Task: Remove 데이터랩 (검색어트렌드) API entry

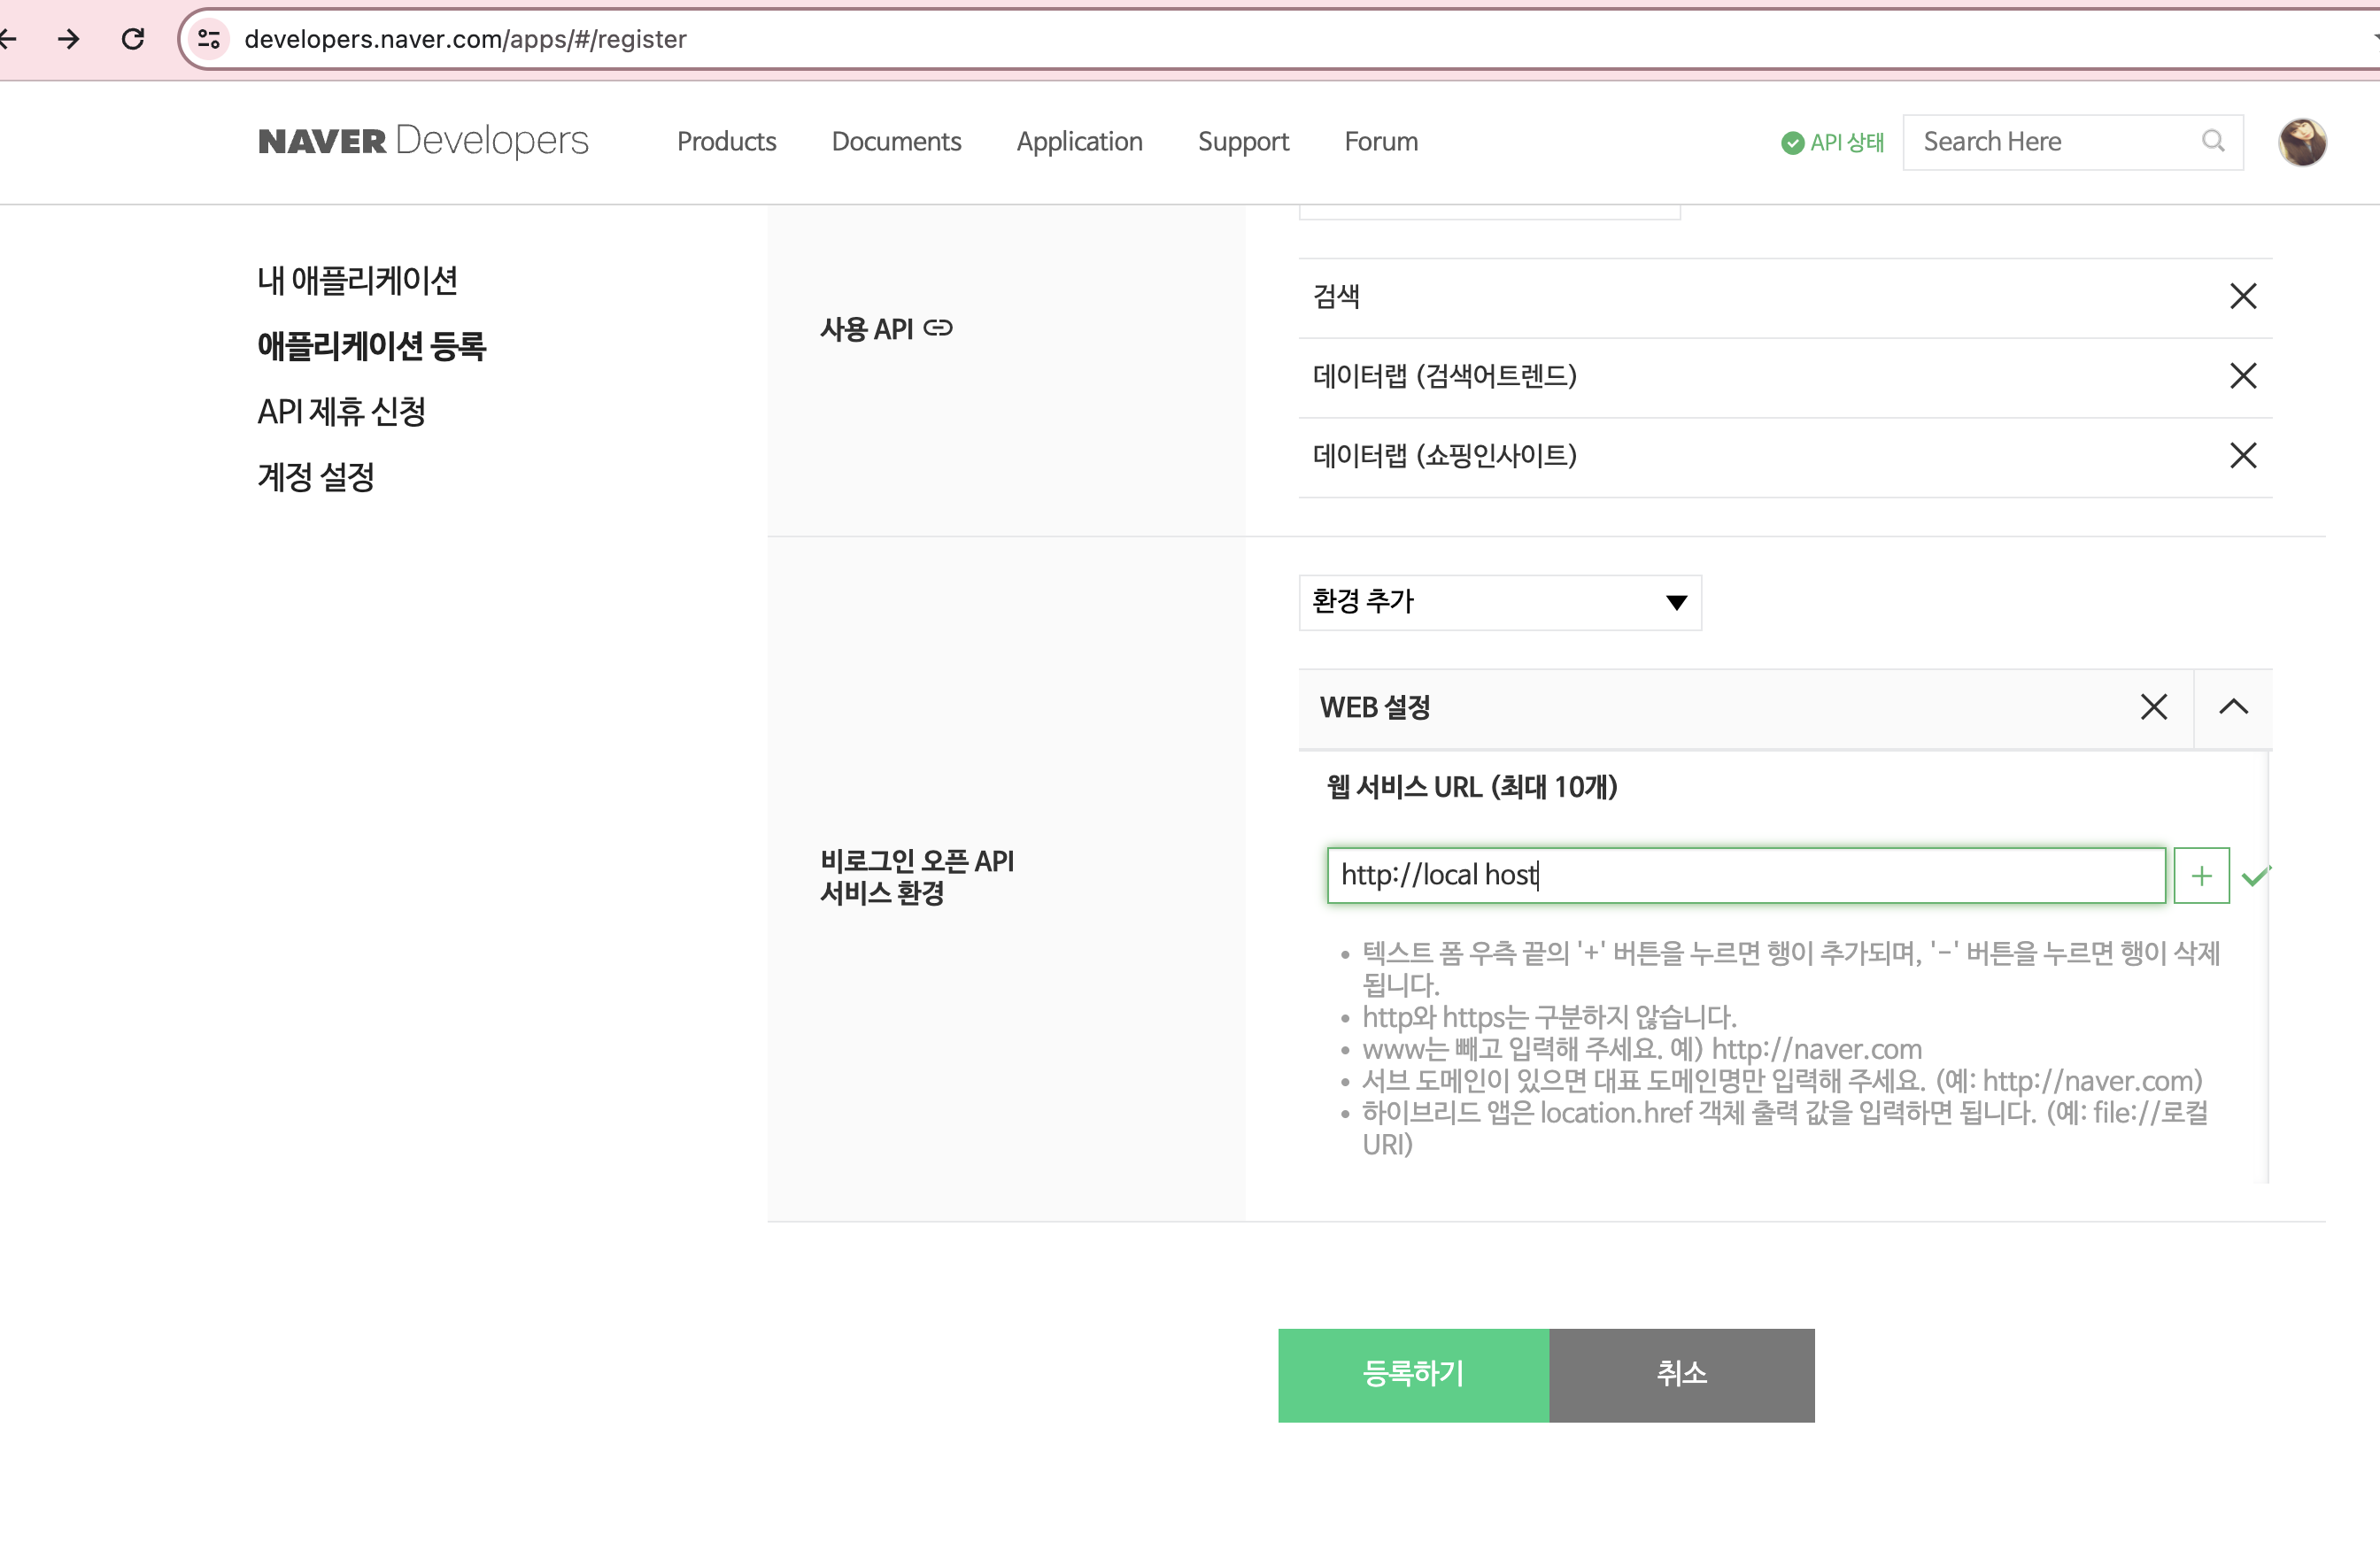Action: point(2242,376)
